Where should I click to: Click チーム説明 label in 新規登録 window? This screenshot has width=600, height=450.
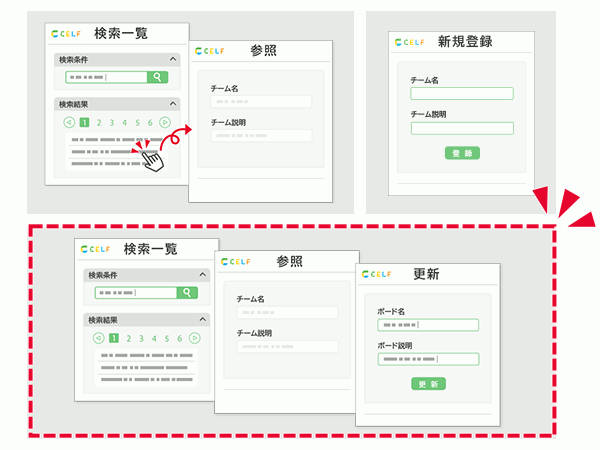coord(428,114)
